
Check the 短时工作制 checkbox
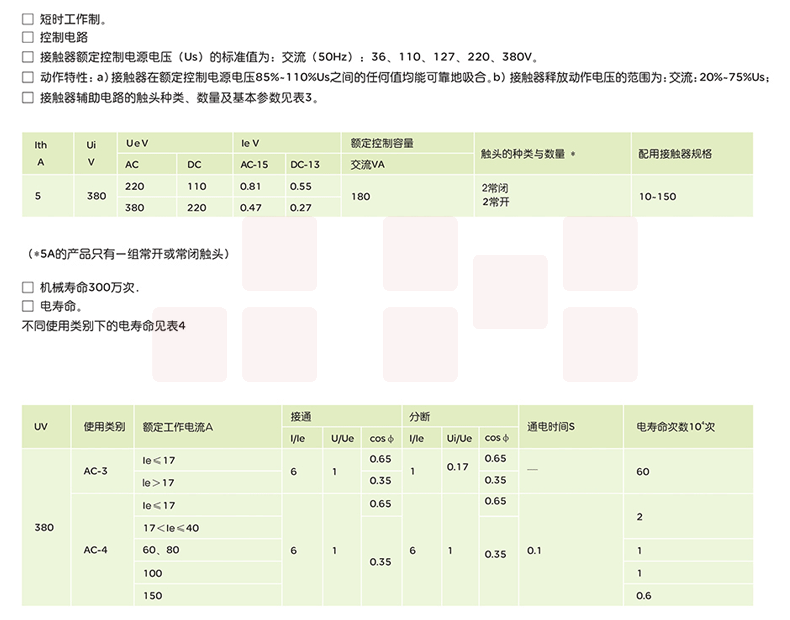[x=27, y=19]
